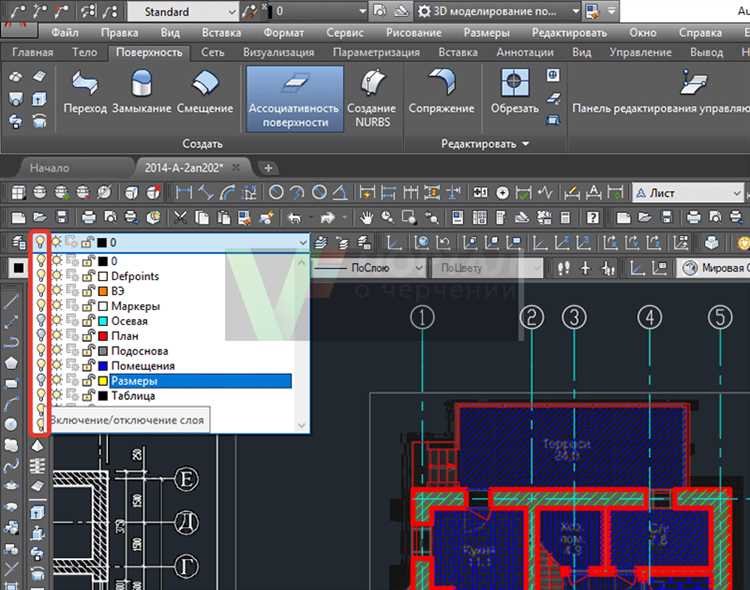Image resolution: width=750 pixels, height=590 pixels.
Task: Click the Переход surface blend icon
Action: coord(85,84)
